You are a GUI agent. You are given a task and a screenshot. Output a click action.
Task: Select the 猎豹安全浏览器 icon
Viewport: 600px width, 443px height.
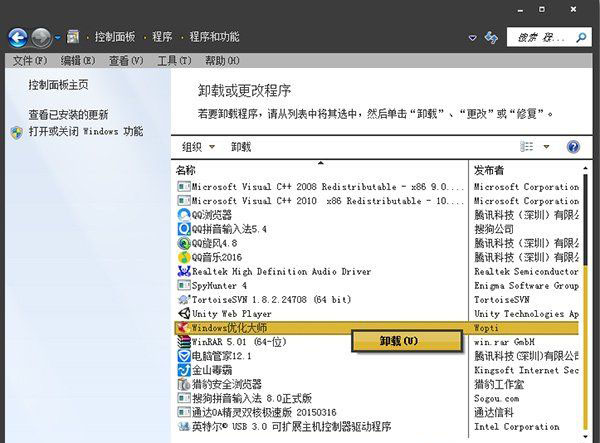click(x=184, y=384)
